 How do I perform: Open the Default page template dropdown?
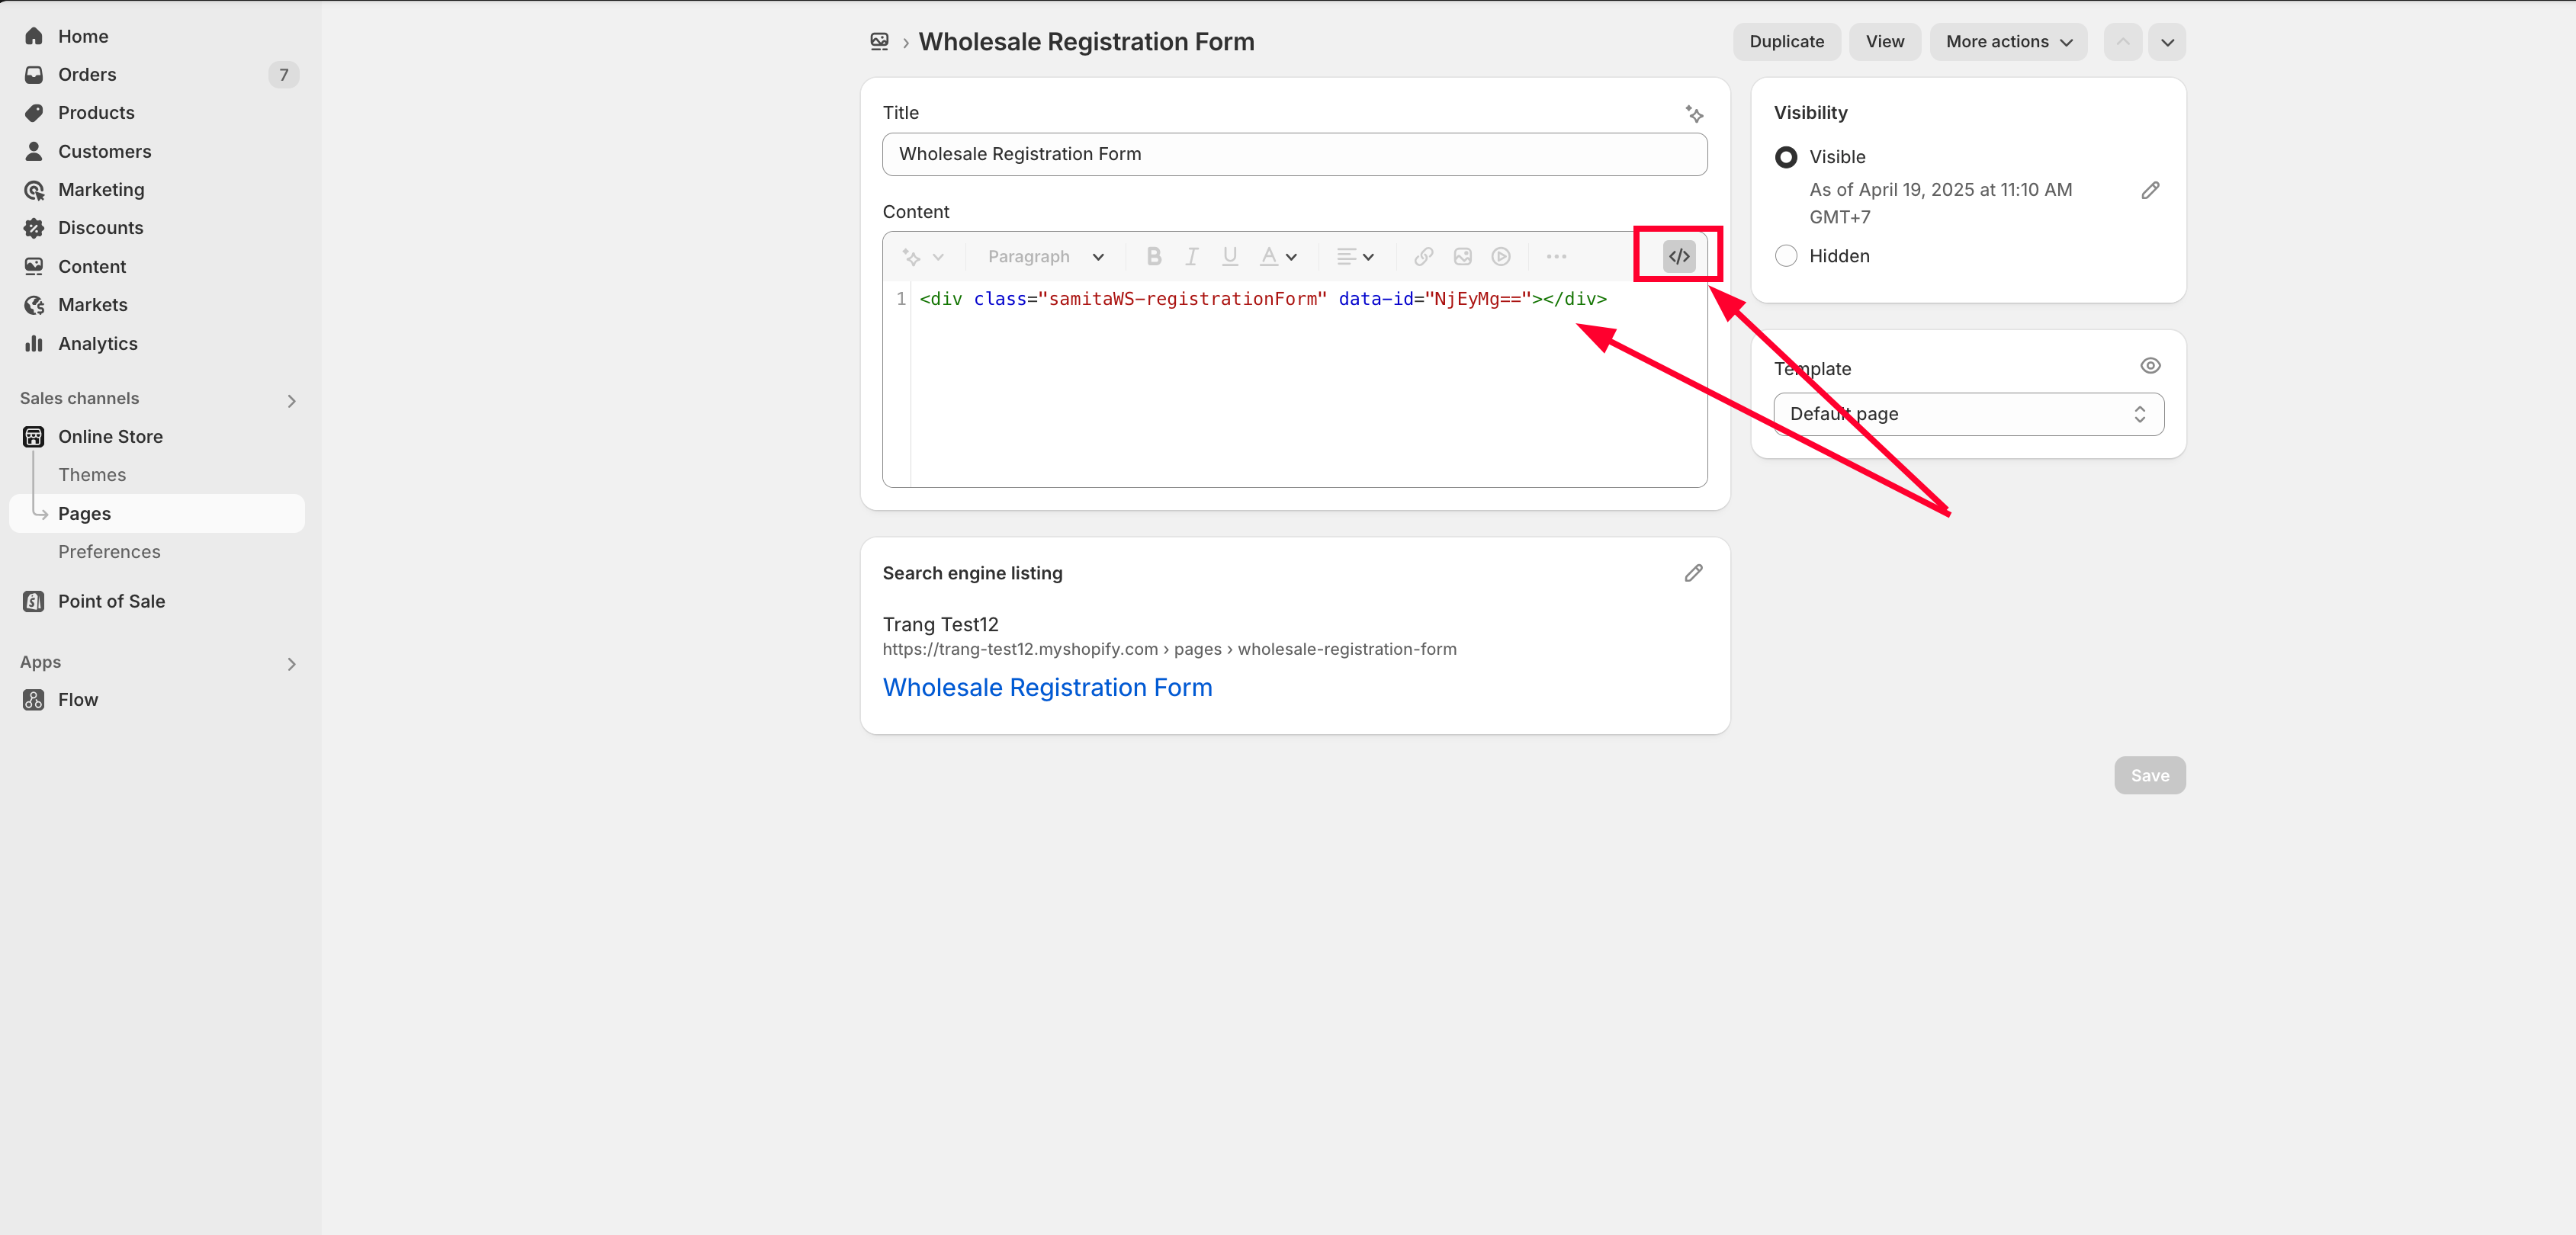click(1968, 414)
